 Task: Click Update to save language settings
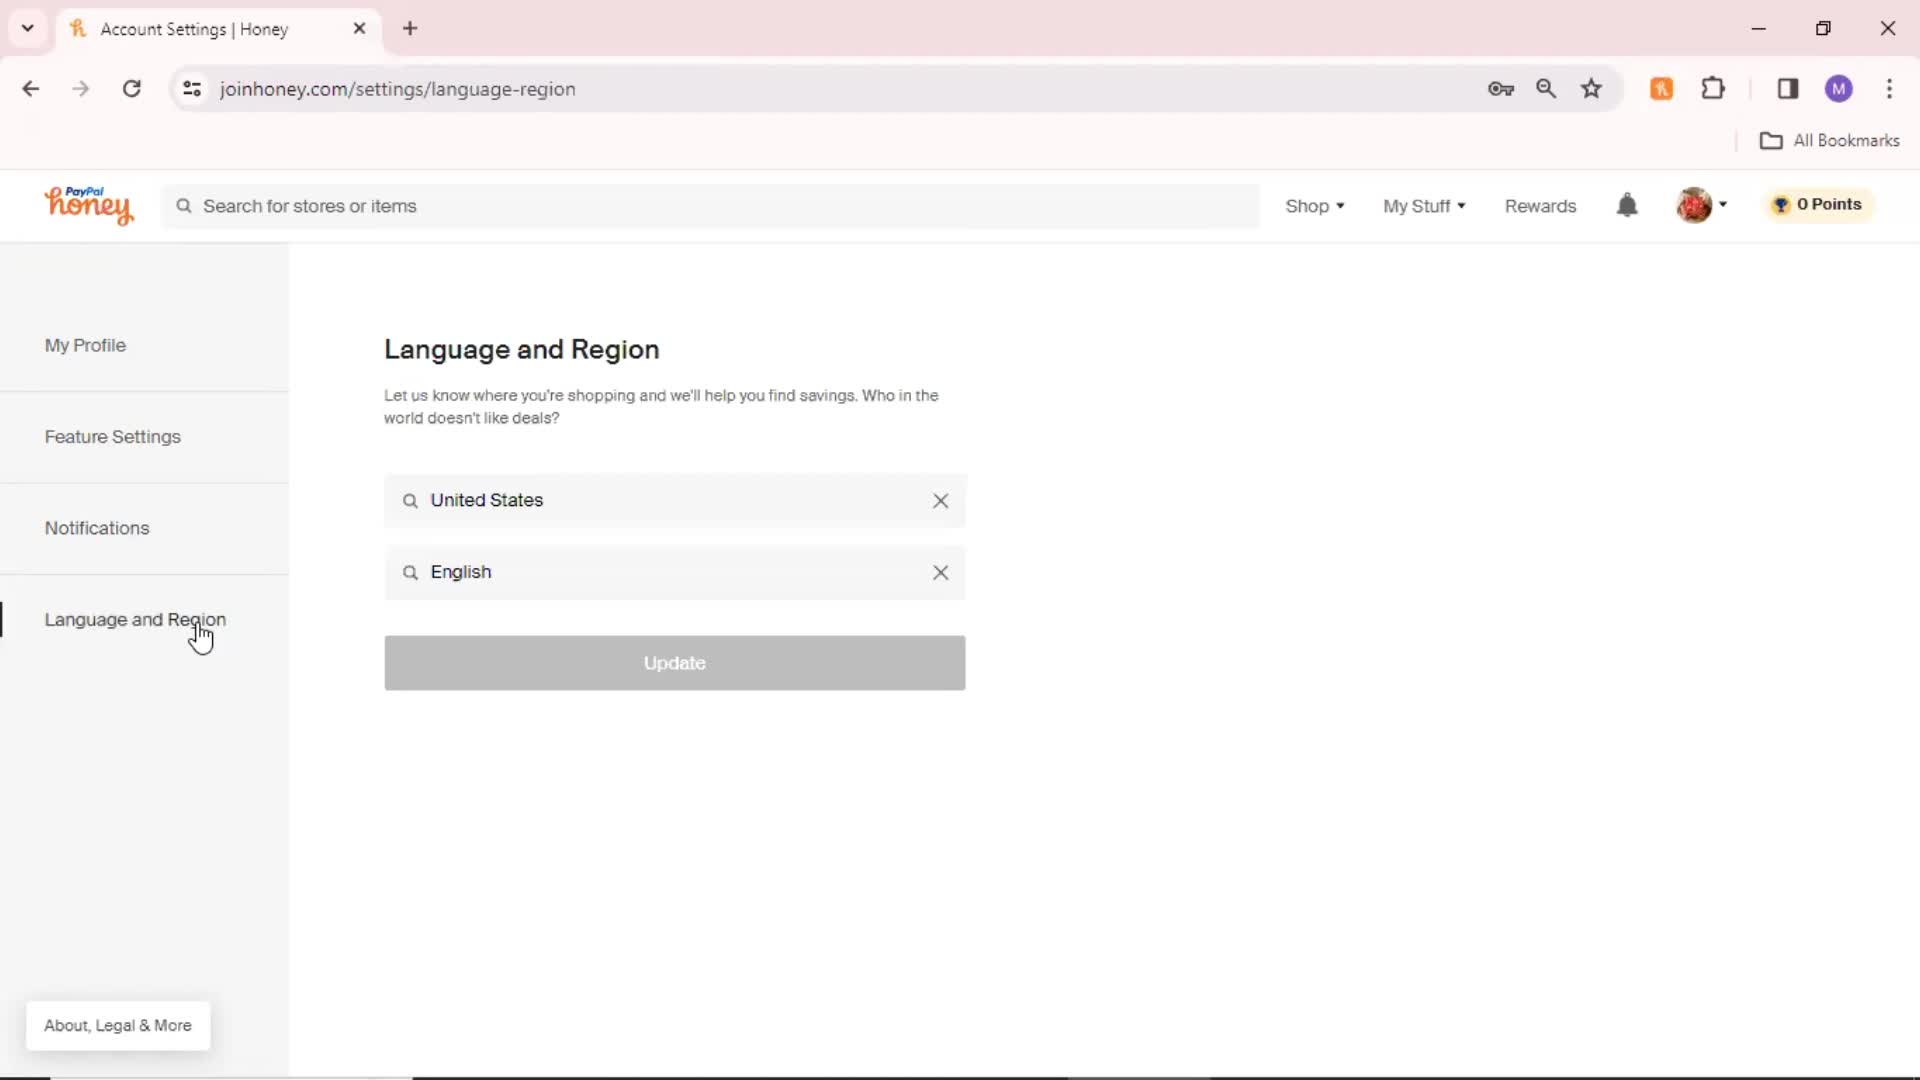675,662
